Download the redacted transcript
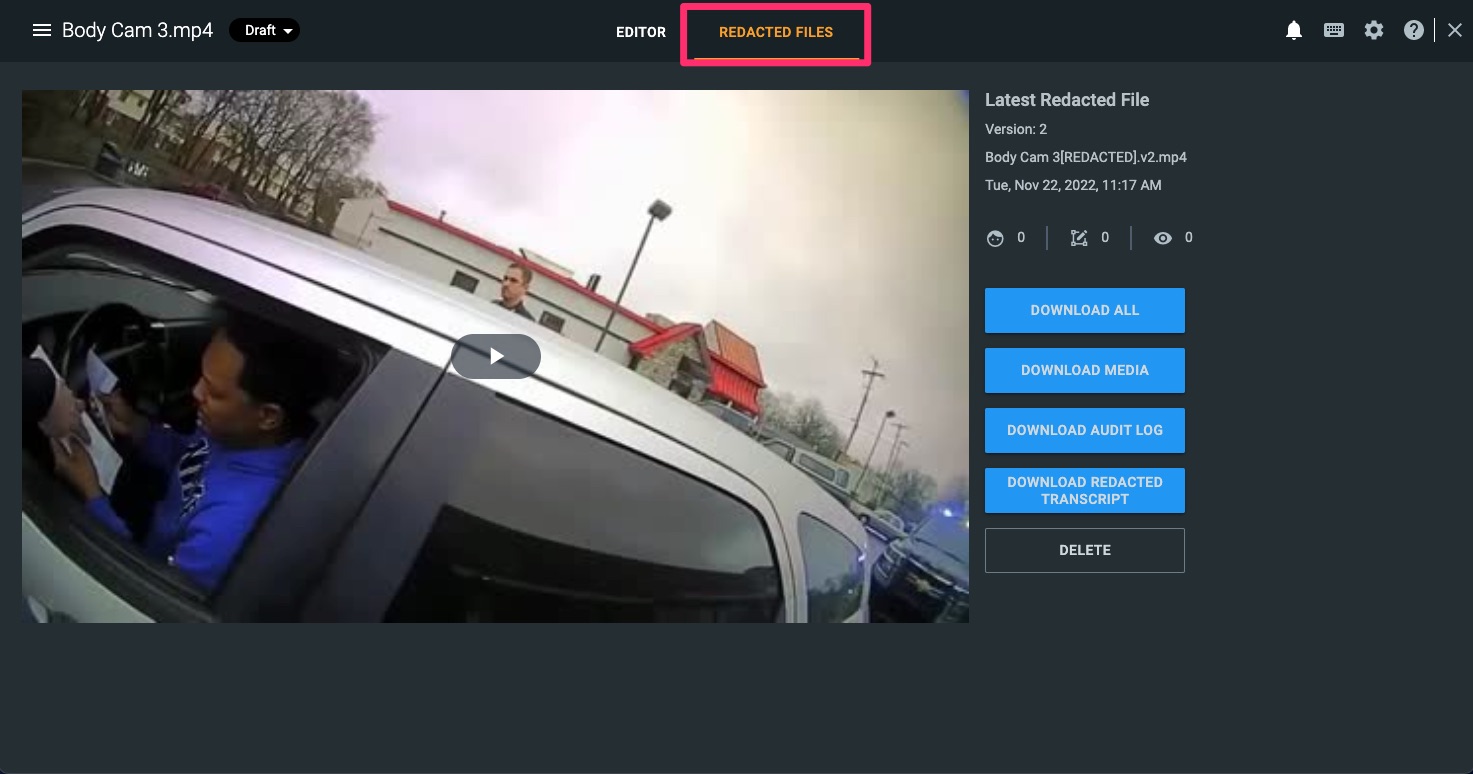The image size is (1473, 774). [x=1085, y=490]
